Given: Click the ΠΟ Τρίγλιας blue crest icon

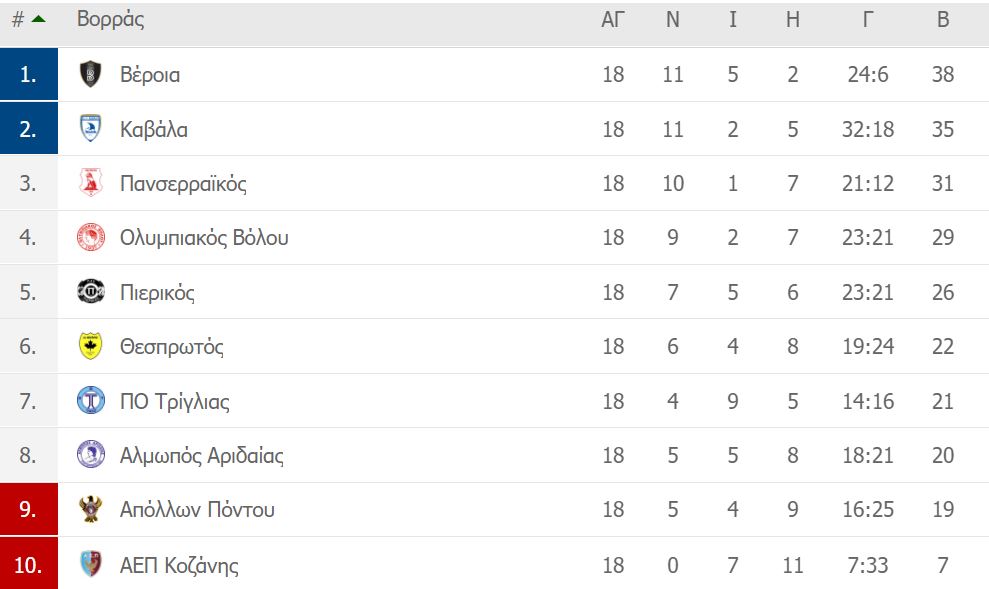Looking at the screenshot, I should (x=90, y=400).
